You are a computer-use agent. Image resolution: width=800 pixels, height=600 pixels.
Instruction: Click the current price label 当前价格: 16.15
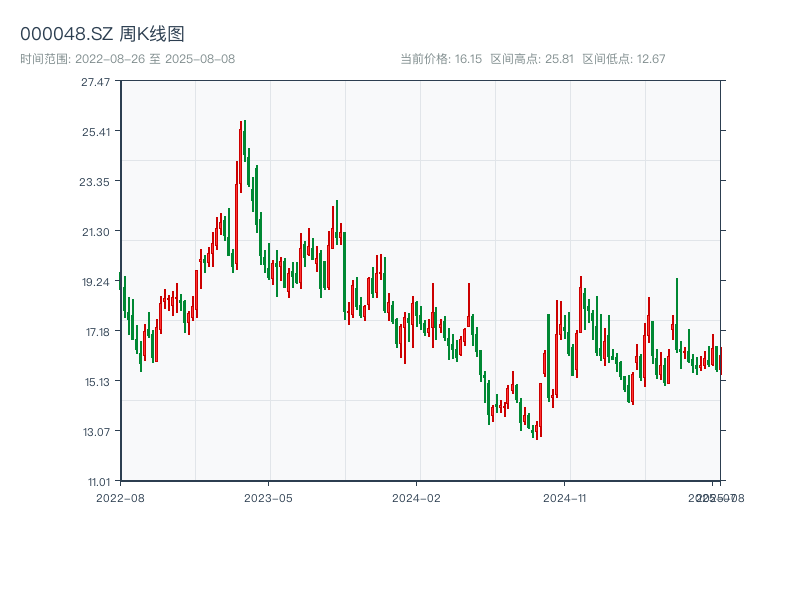(x=441, y=59)
